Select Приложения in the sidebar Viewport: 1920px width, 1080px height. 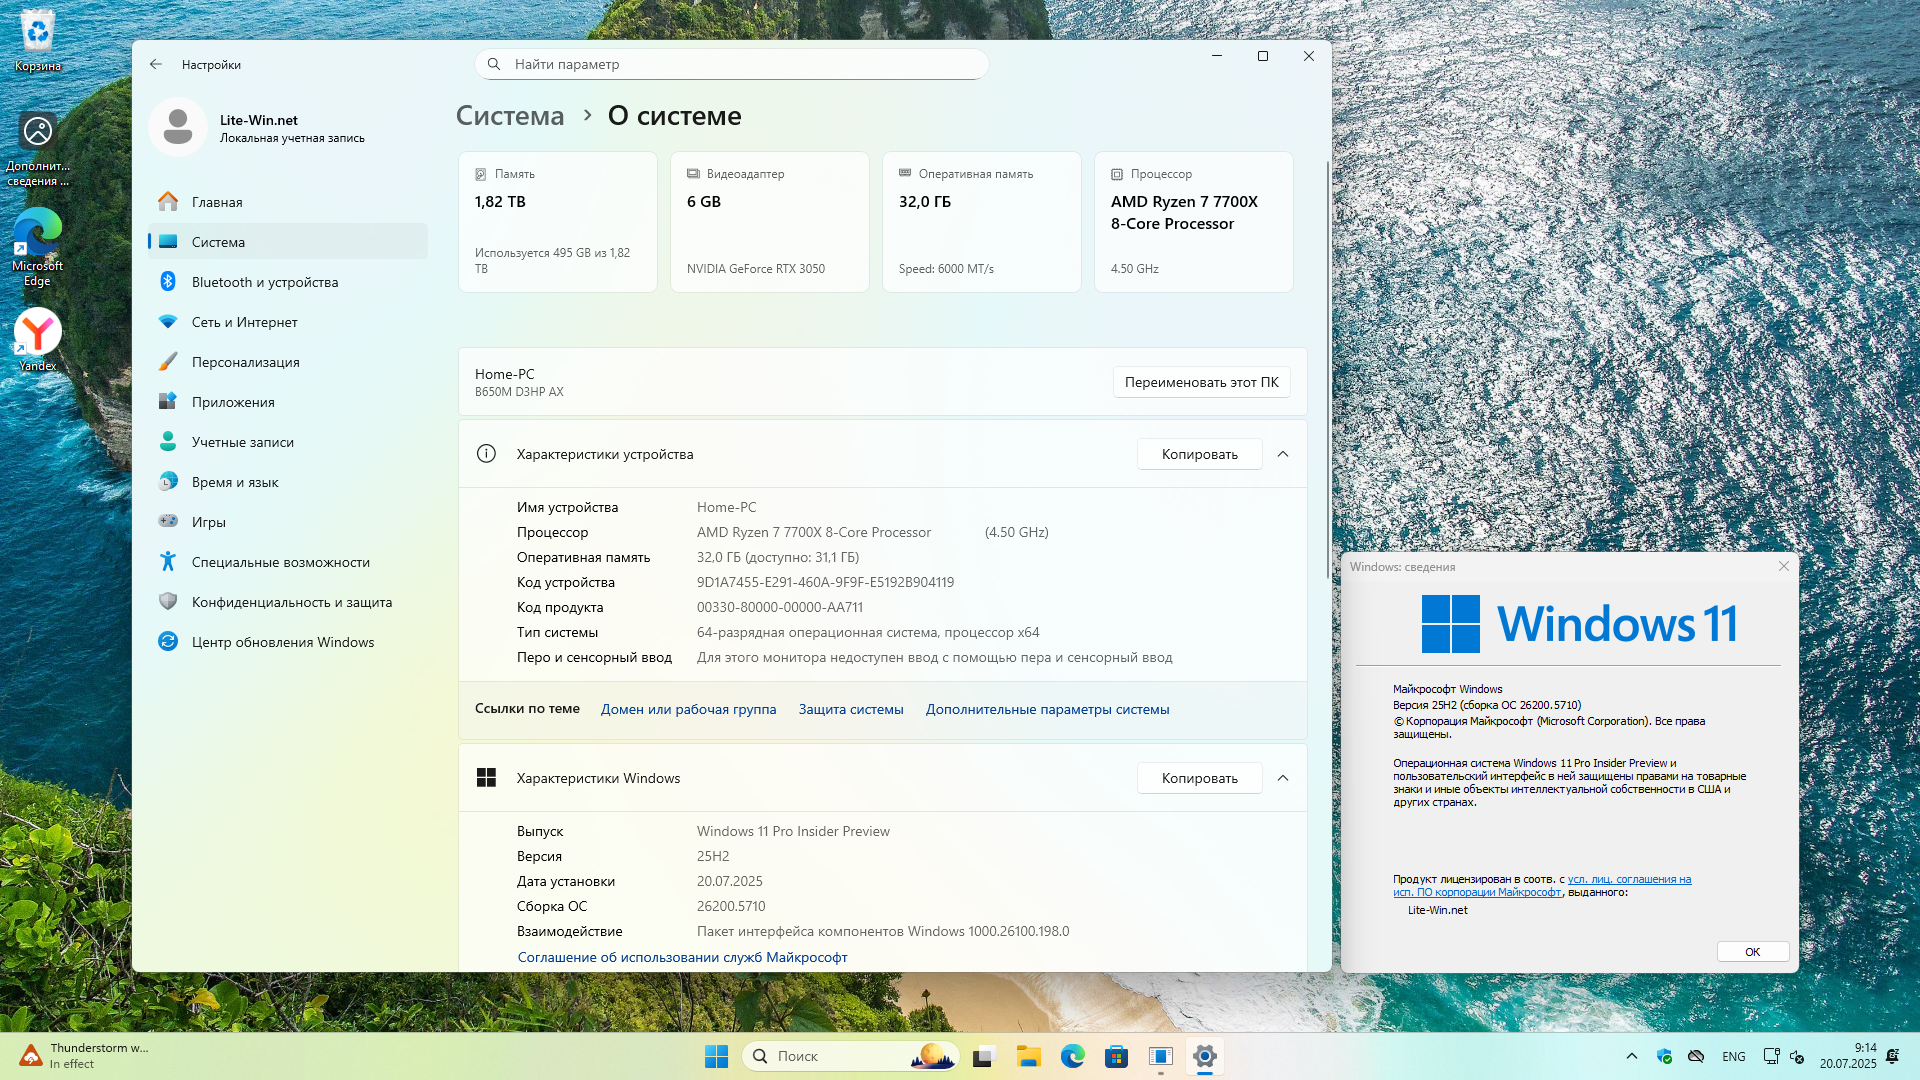(x=233, y=402)
